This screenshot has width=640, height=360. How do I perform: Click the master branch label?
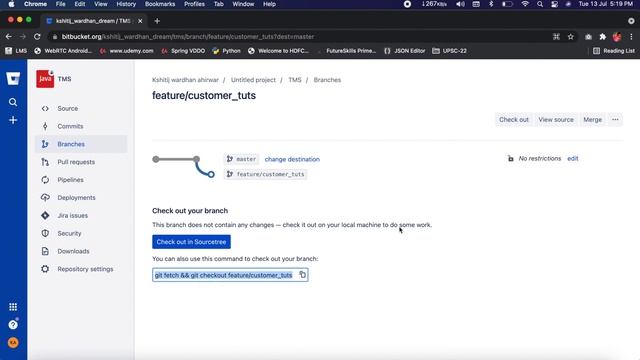click(242, 159)
